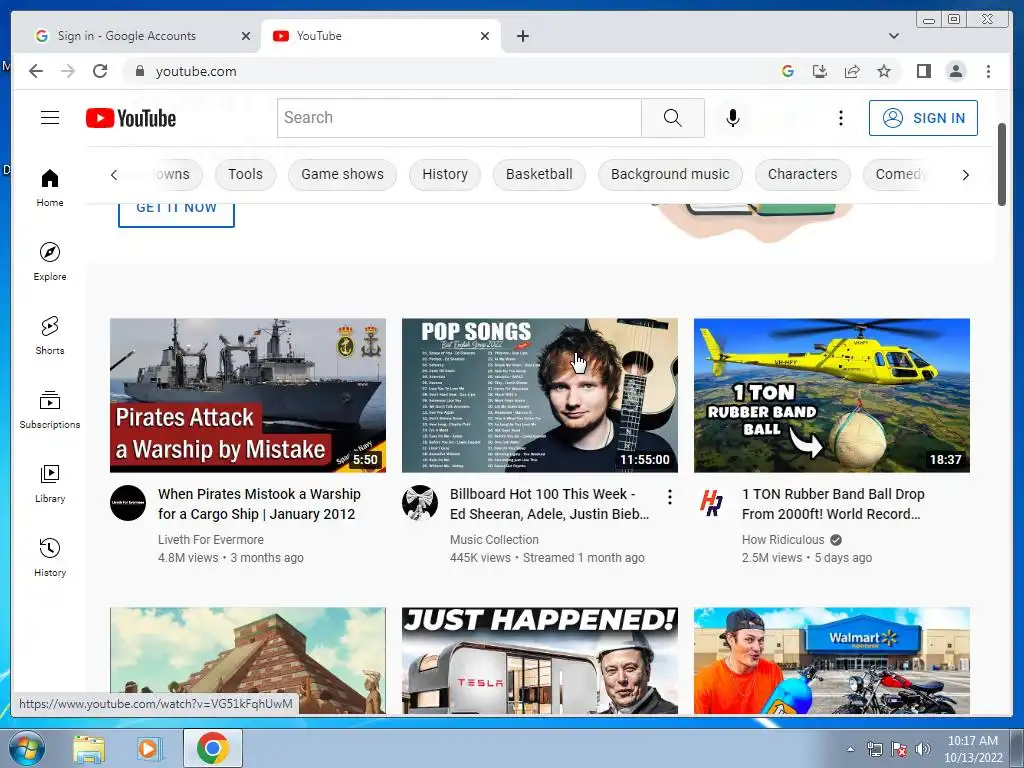Click the SIGN IN button

(923, 118)
